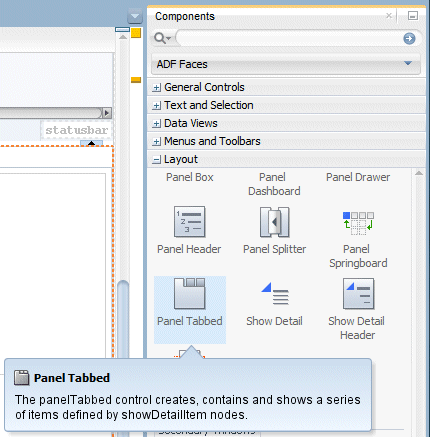The height and width of the screenshot is (437, 430).
Task: Click the black collapse arrow under statusbar
Action: point(91,143)
